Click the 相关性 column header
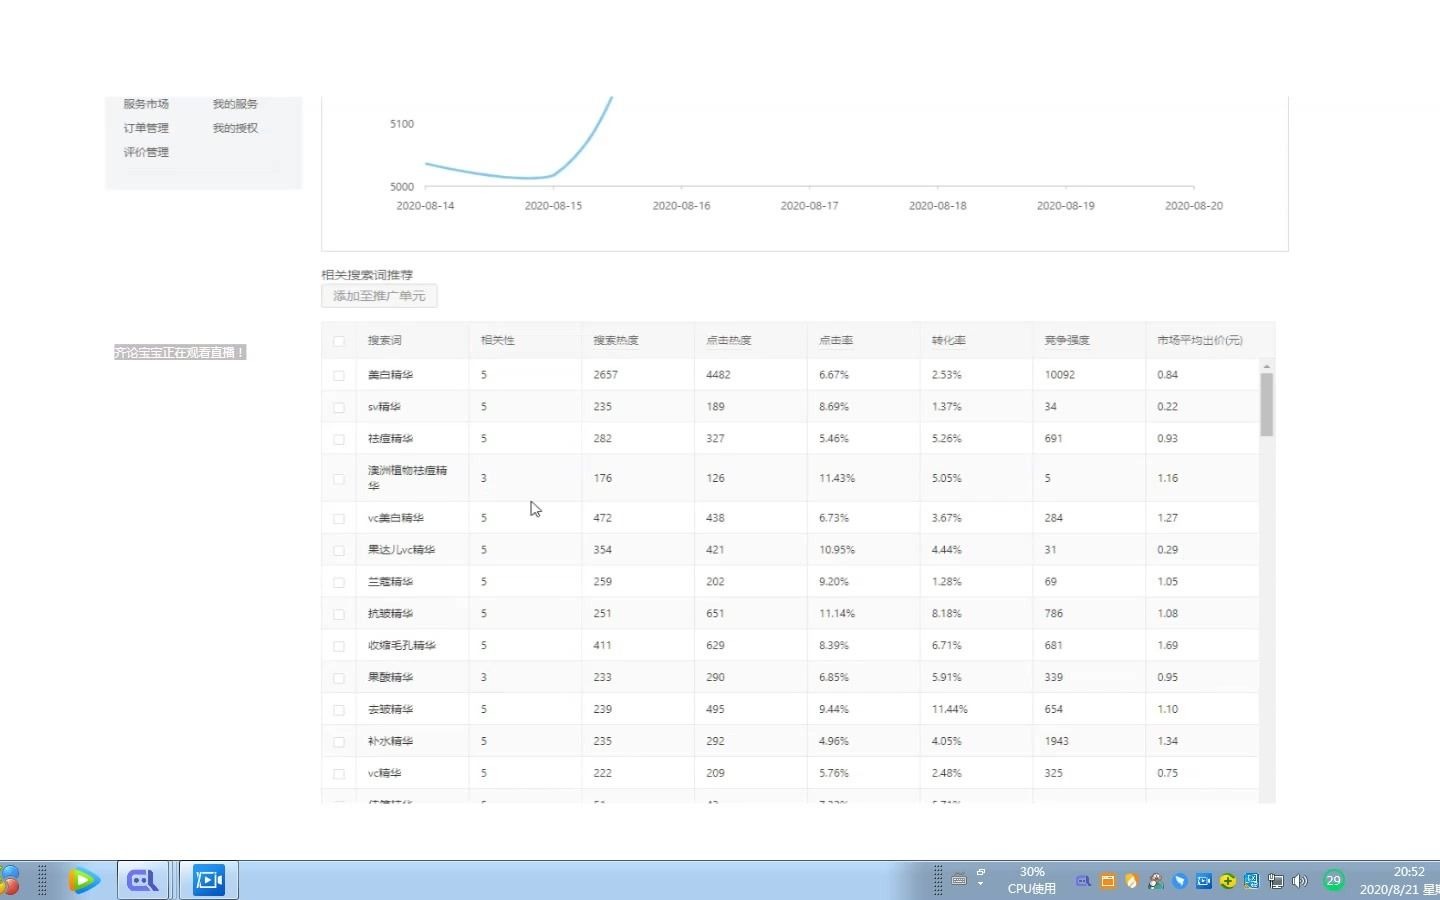 pos(498,341)
